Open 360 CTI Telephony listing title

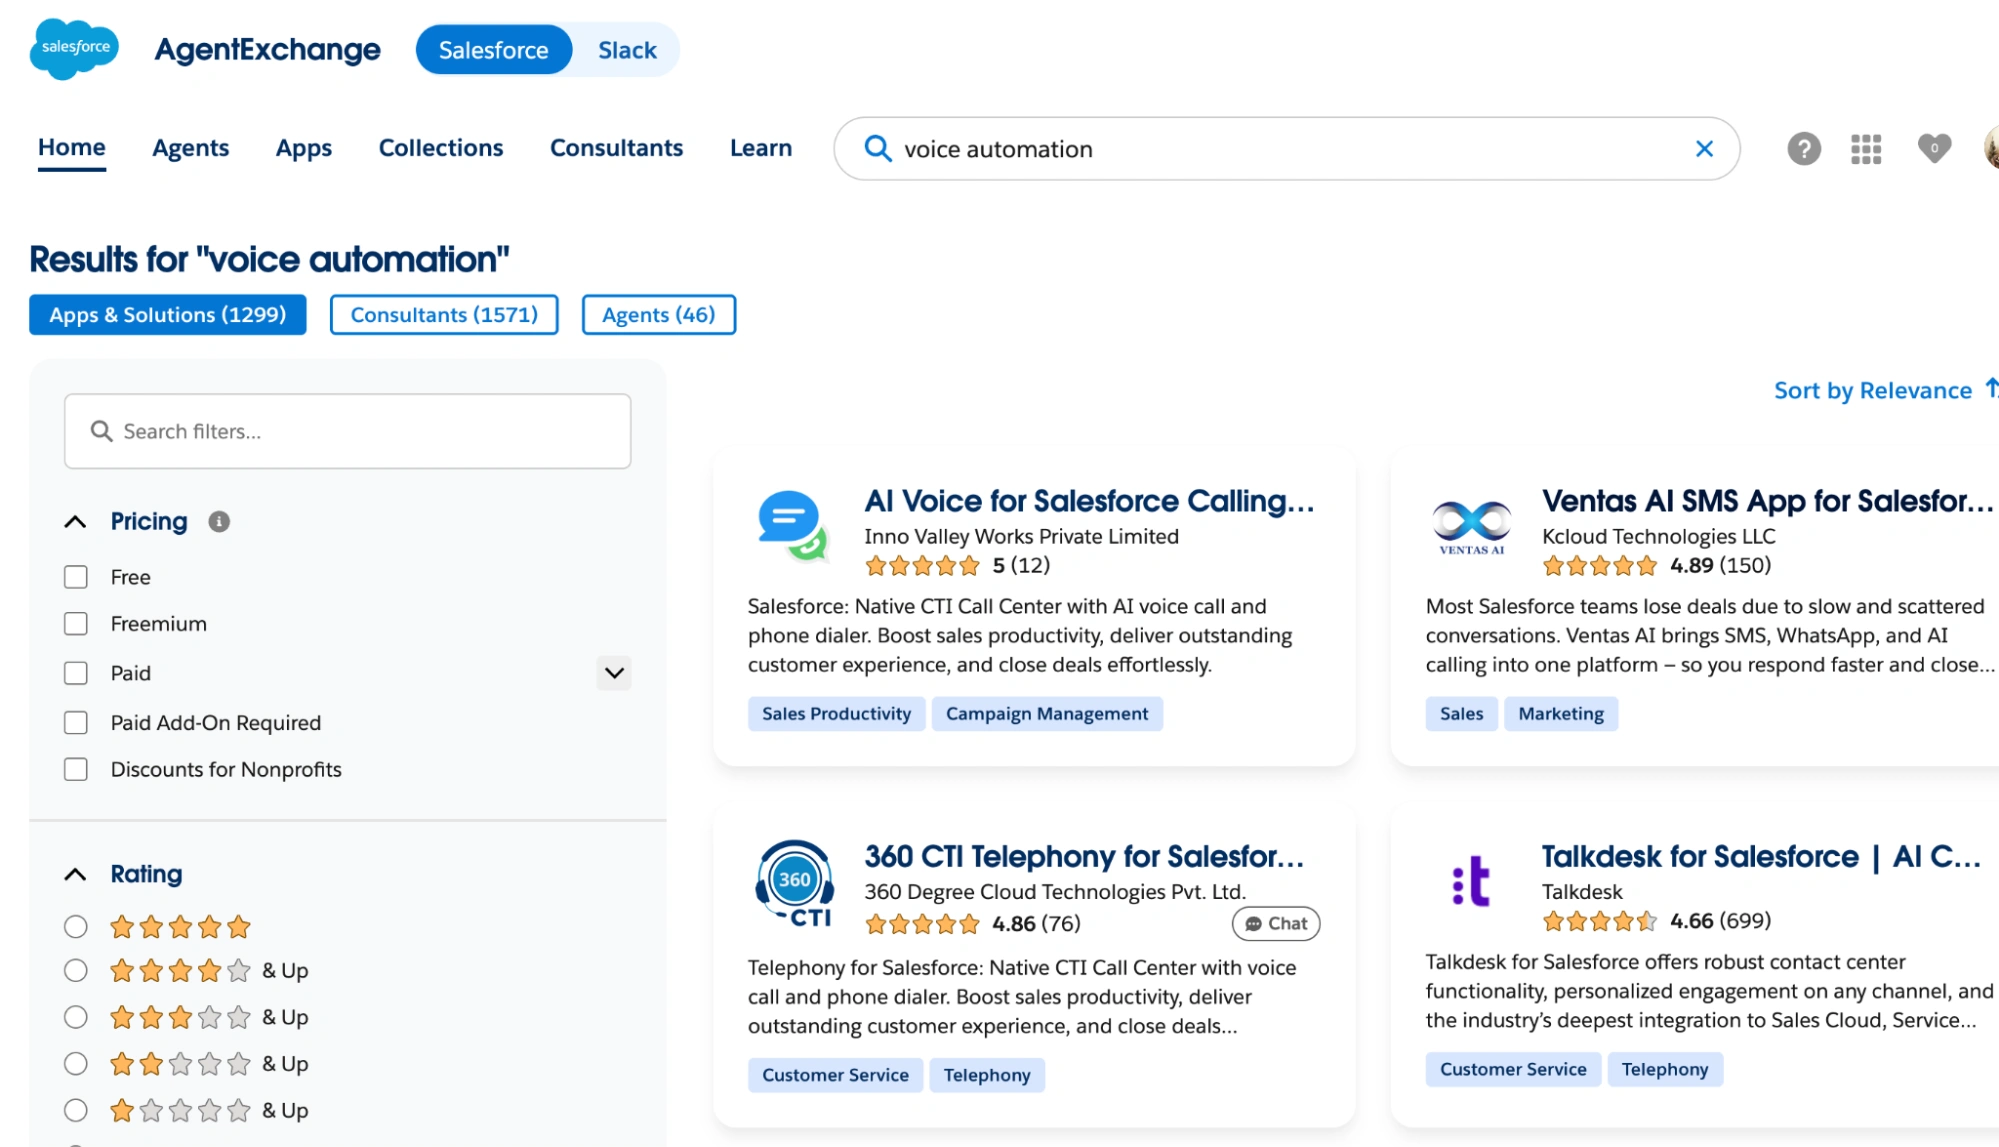click(x=1084, y=857)
